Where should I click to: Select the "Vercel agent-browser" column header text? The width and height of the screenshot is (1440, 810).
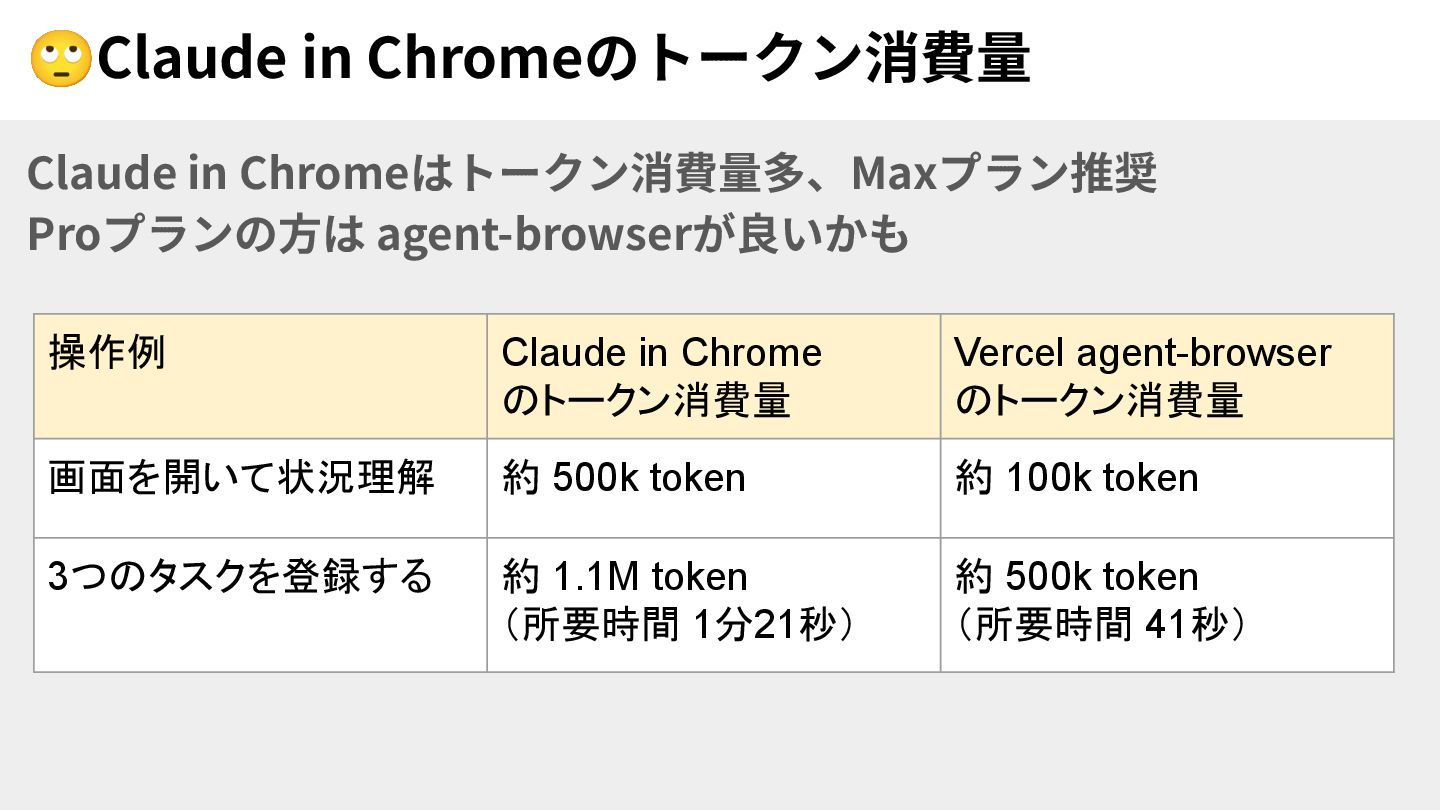[x=1142, y=353]
